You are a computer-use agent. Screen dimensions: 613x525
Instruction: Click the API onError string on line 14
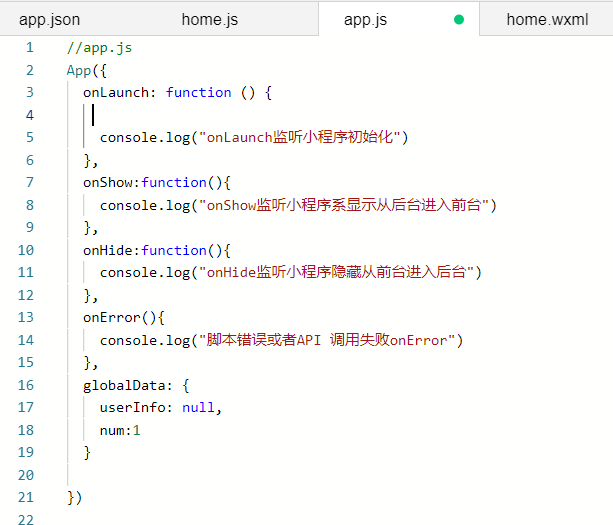tap(327, 340)
